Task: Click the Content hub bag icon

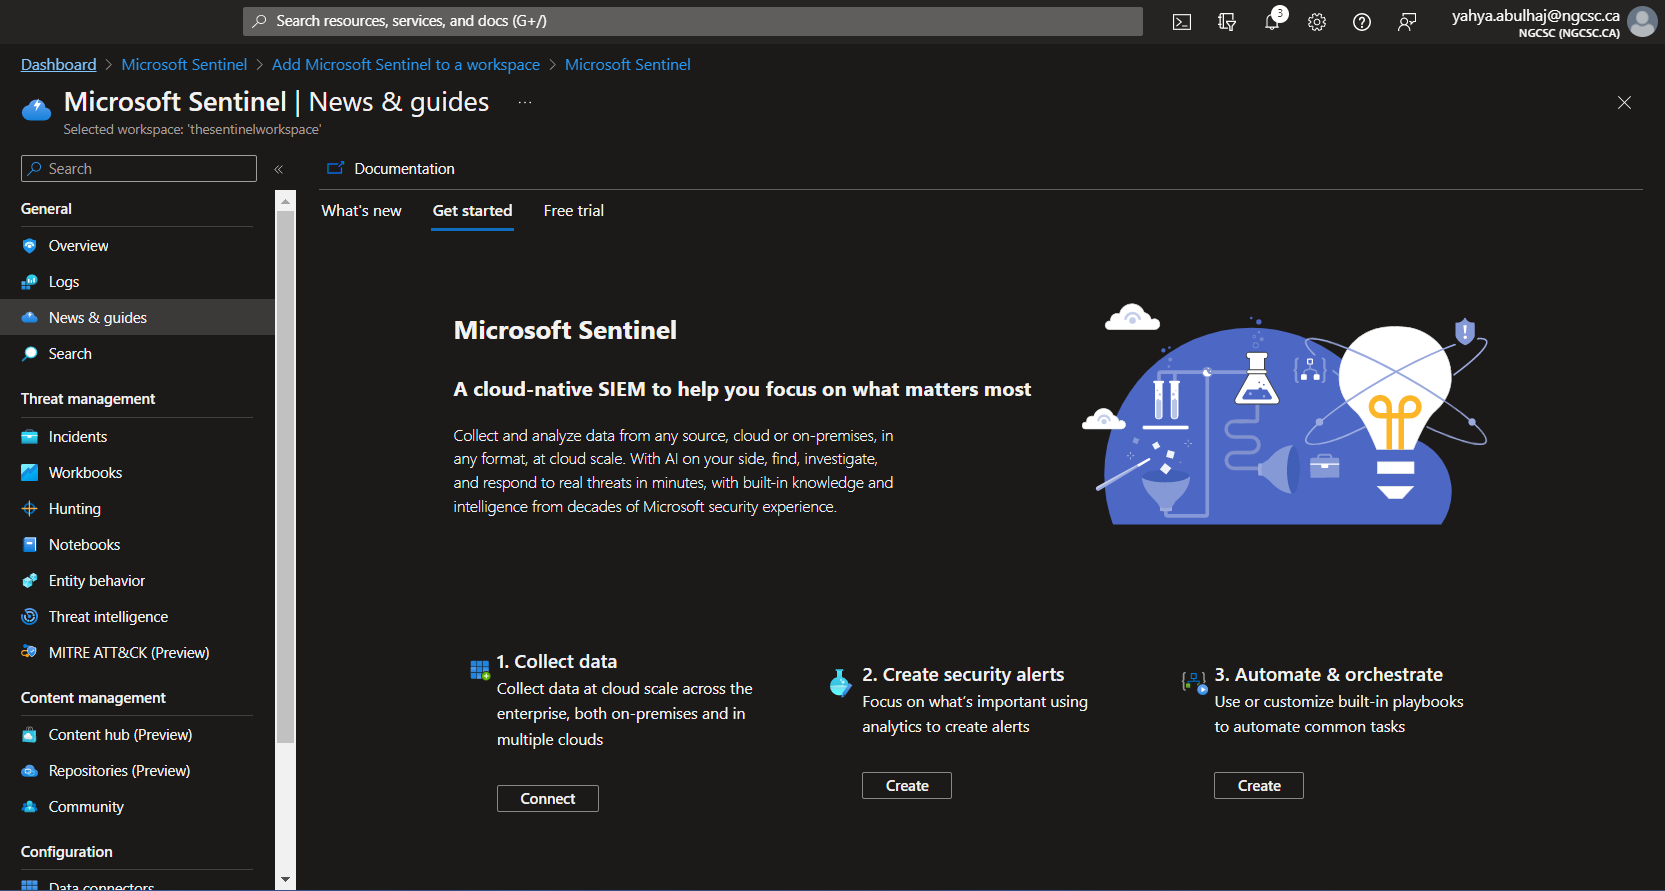Action: [30, 735]
